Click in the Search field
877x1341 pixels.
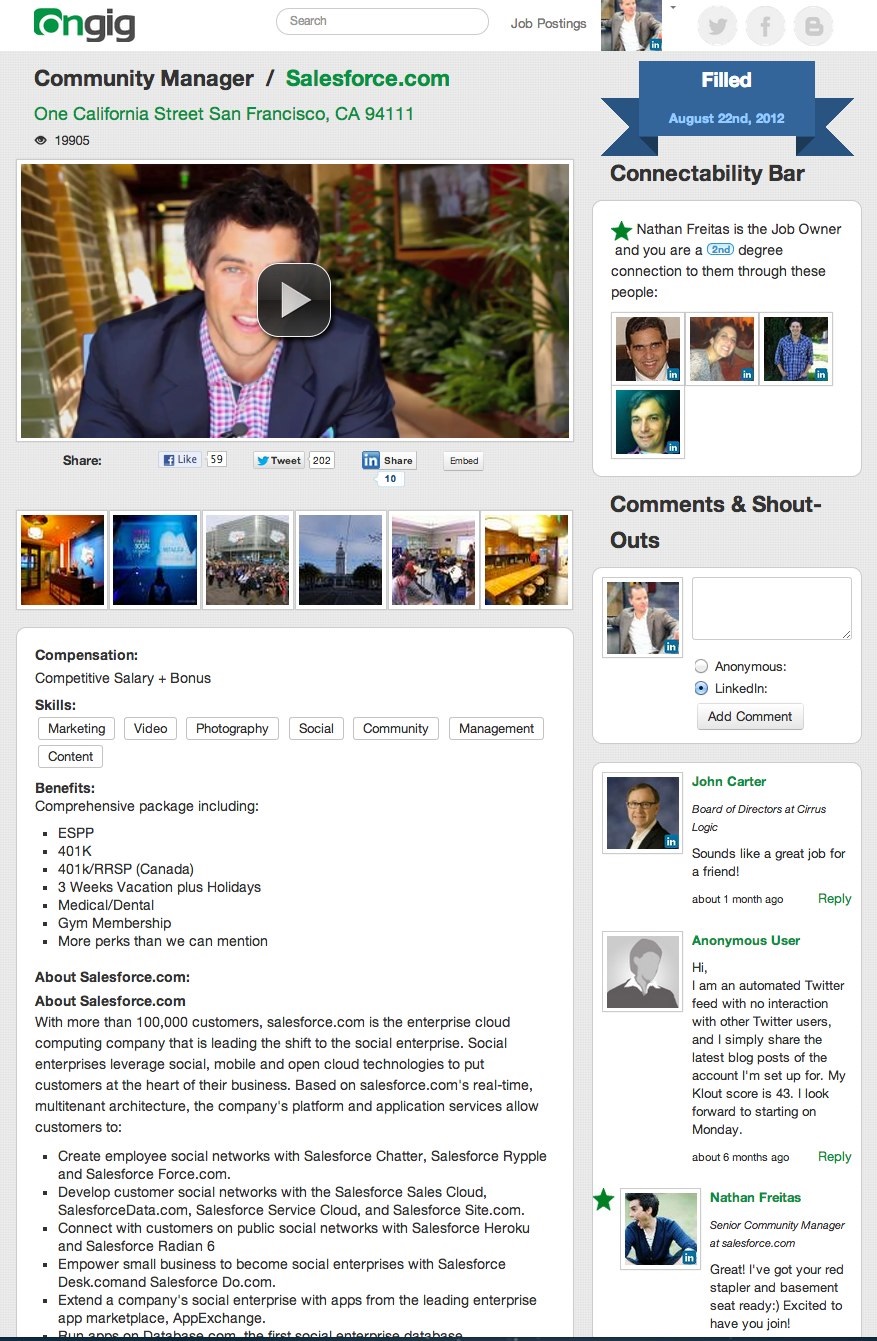point(382,21)
